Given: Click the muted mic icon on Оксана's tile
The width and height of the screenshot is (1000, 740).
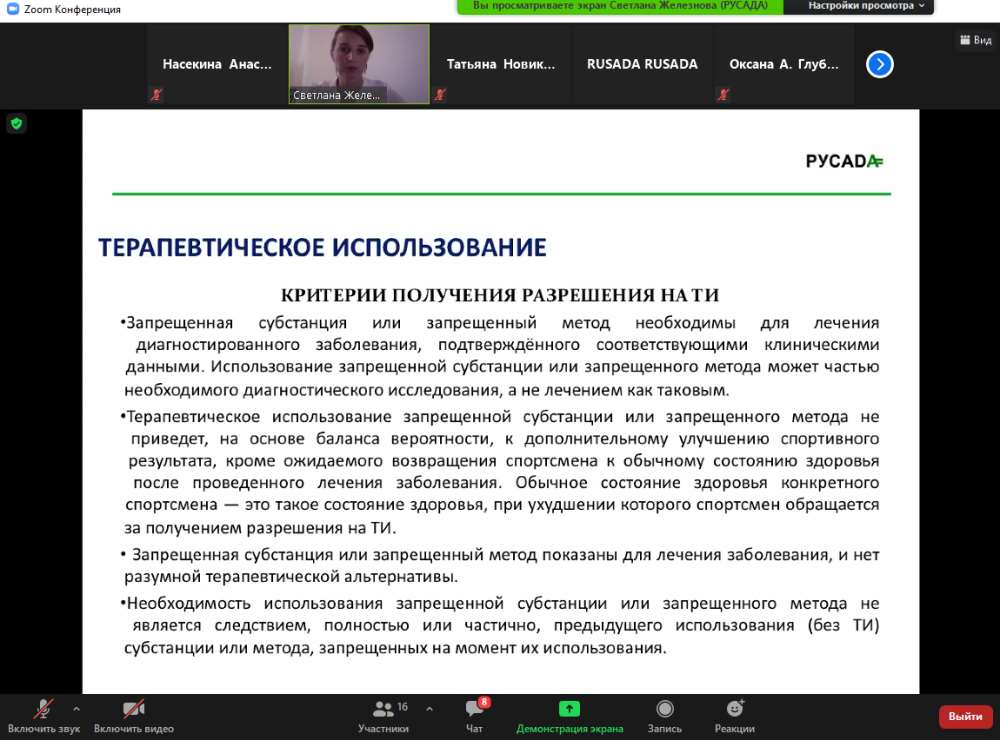Looking at the screenshot, I should (723, 95).
